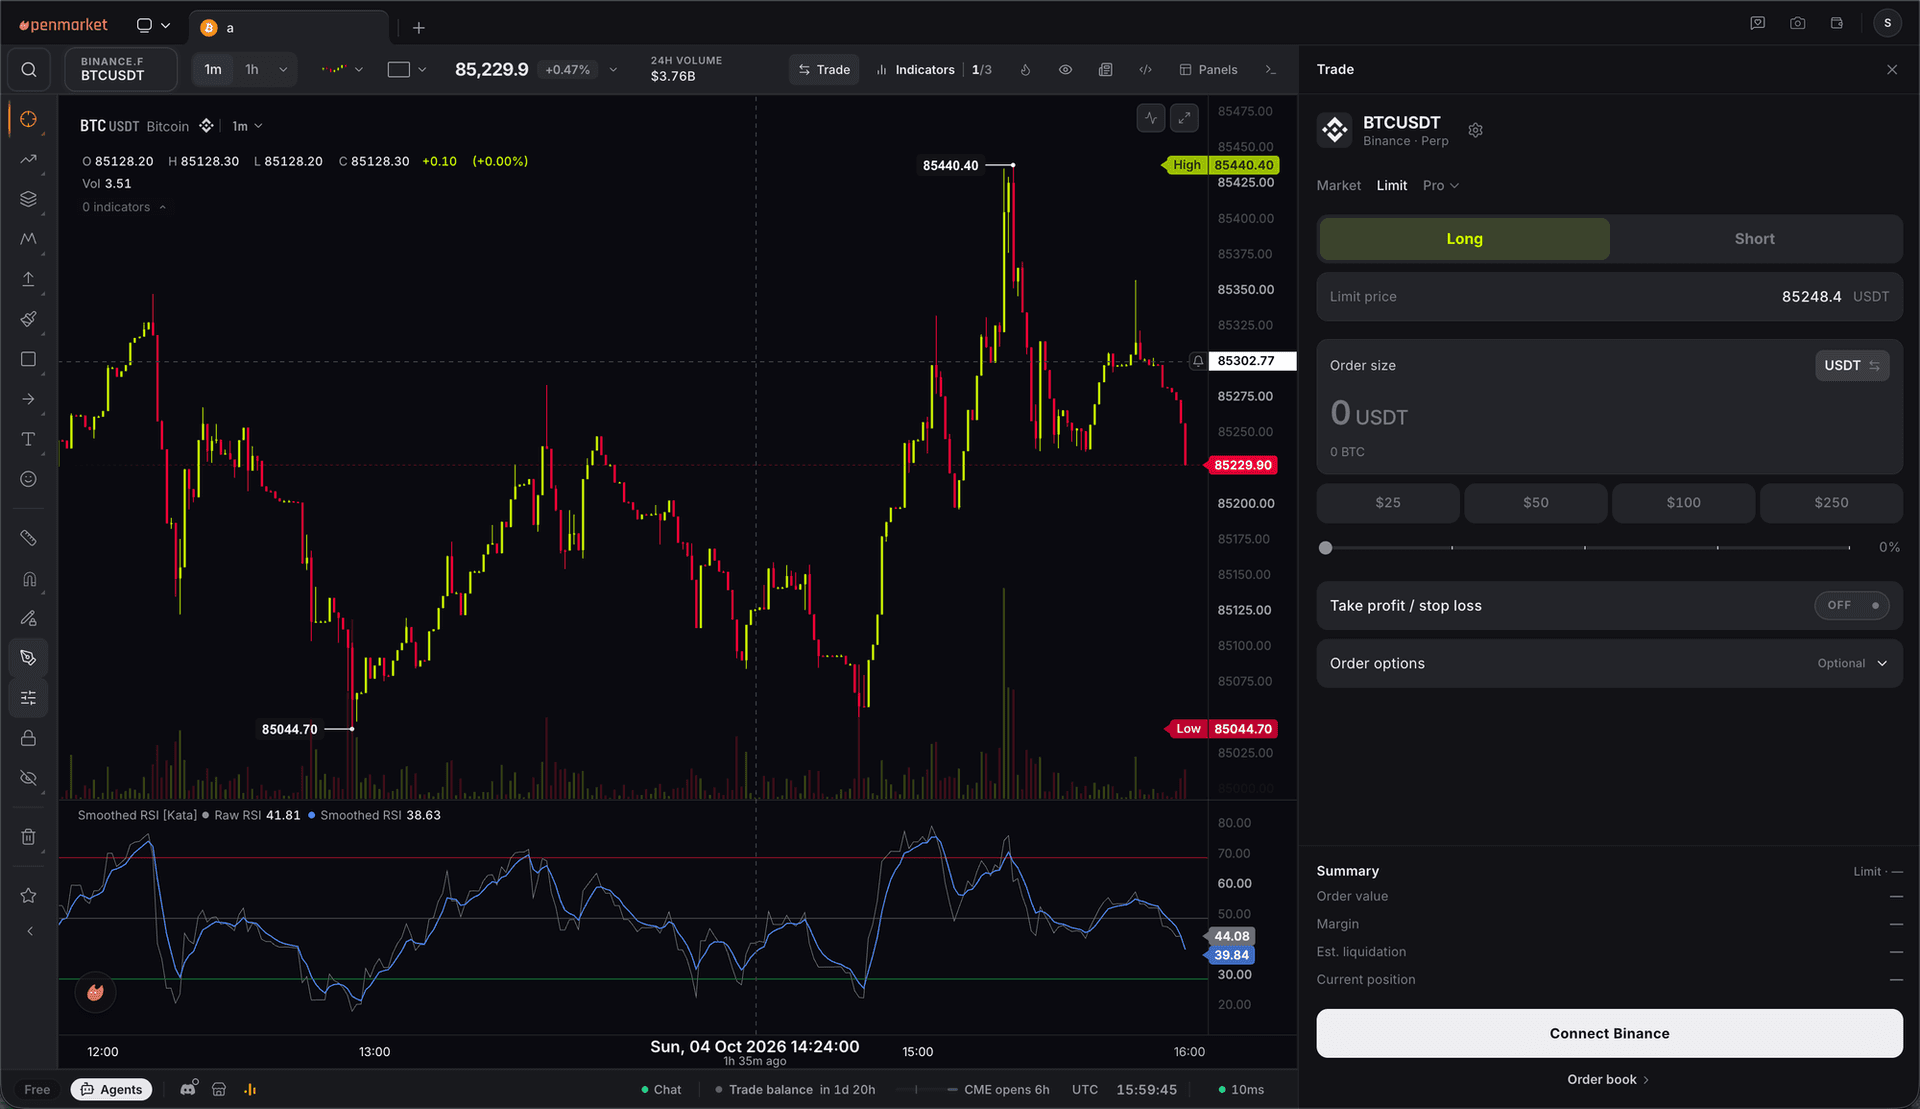Image resolution: width=1920 pixels, height=1109 pixels.
Task: Collapse the left drawing toolbar
Action: 29,931
